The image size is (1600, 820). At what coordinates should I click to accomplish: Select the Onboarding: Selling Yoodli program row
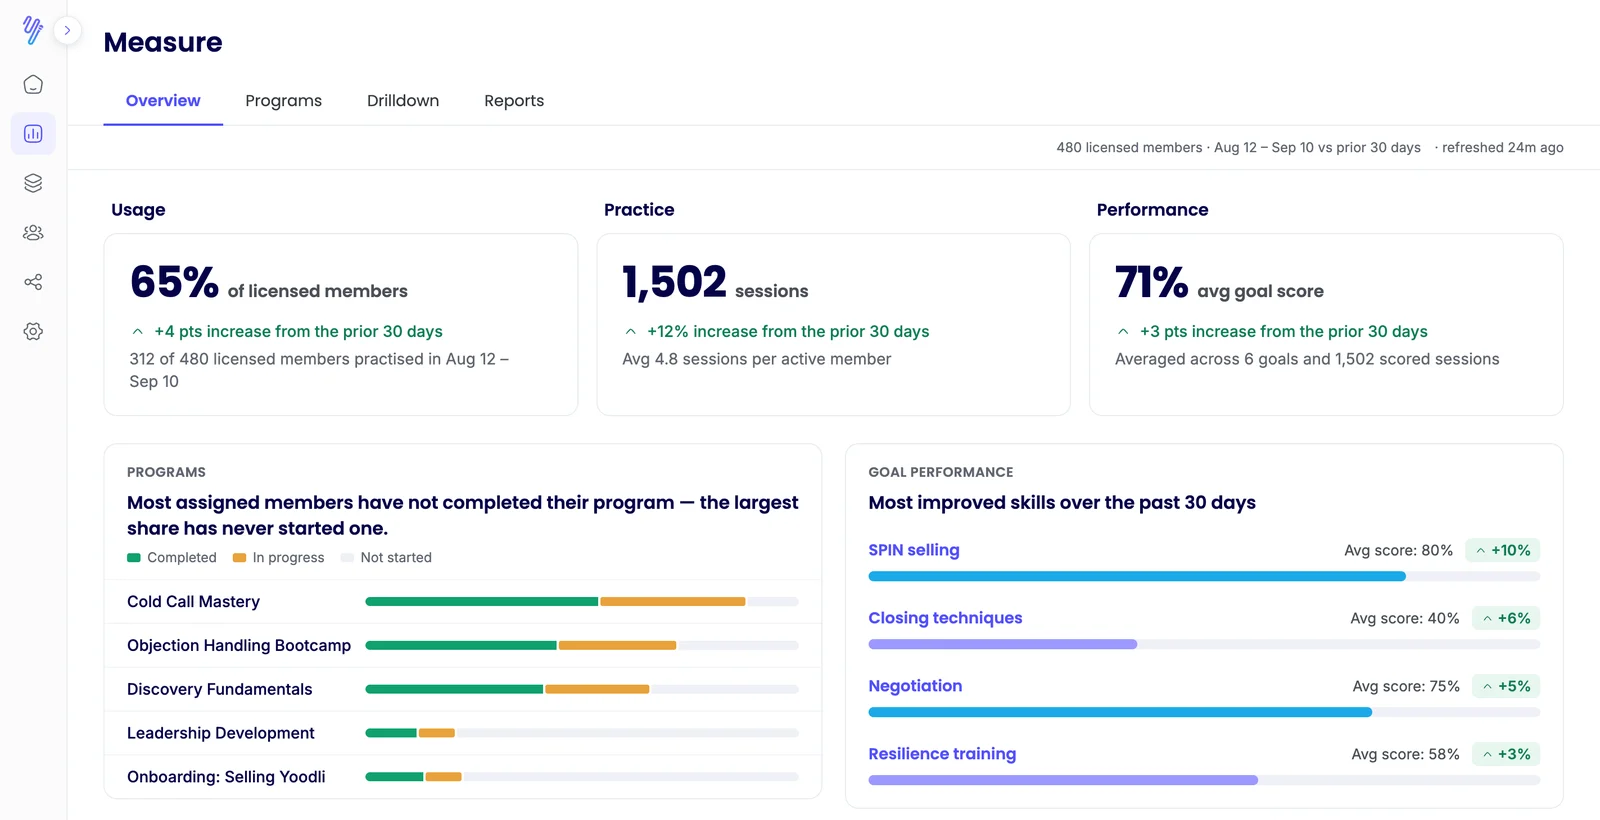tap(463, 777)
